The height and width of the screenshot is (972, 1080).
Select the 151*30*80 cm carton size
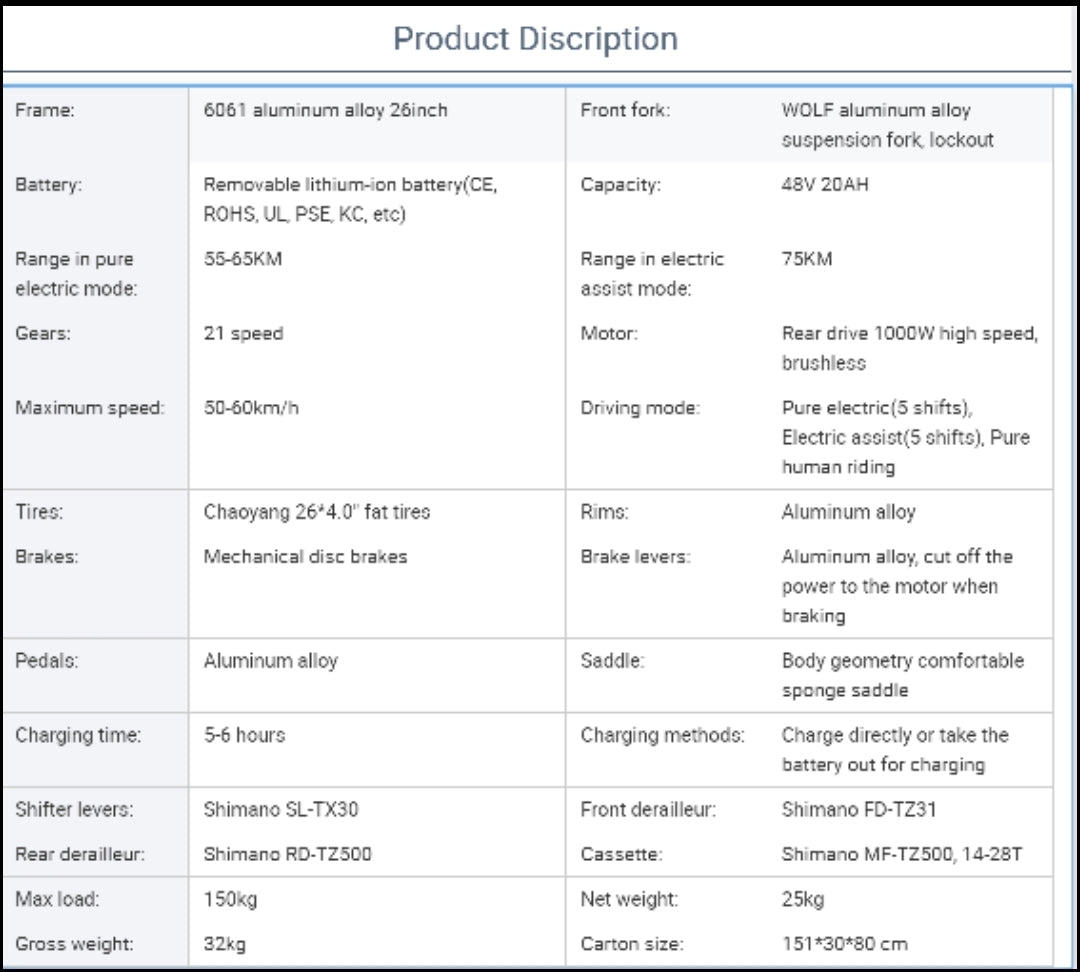pos(844,943)
